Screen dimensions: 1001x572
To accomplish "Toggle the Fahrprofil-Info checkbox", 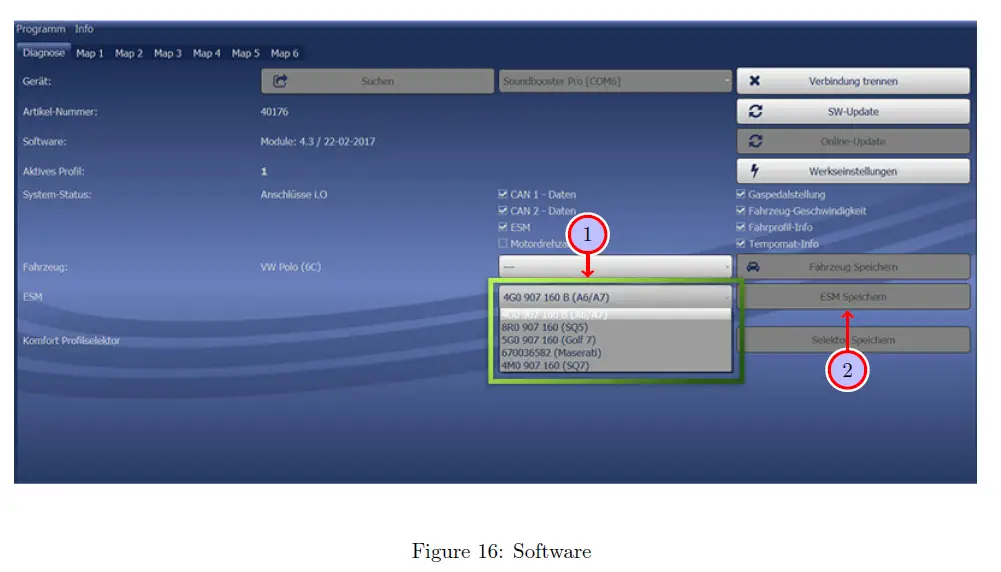I will click(x=741, y=227).
